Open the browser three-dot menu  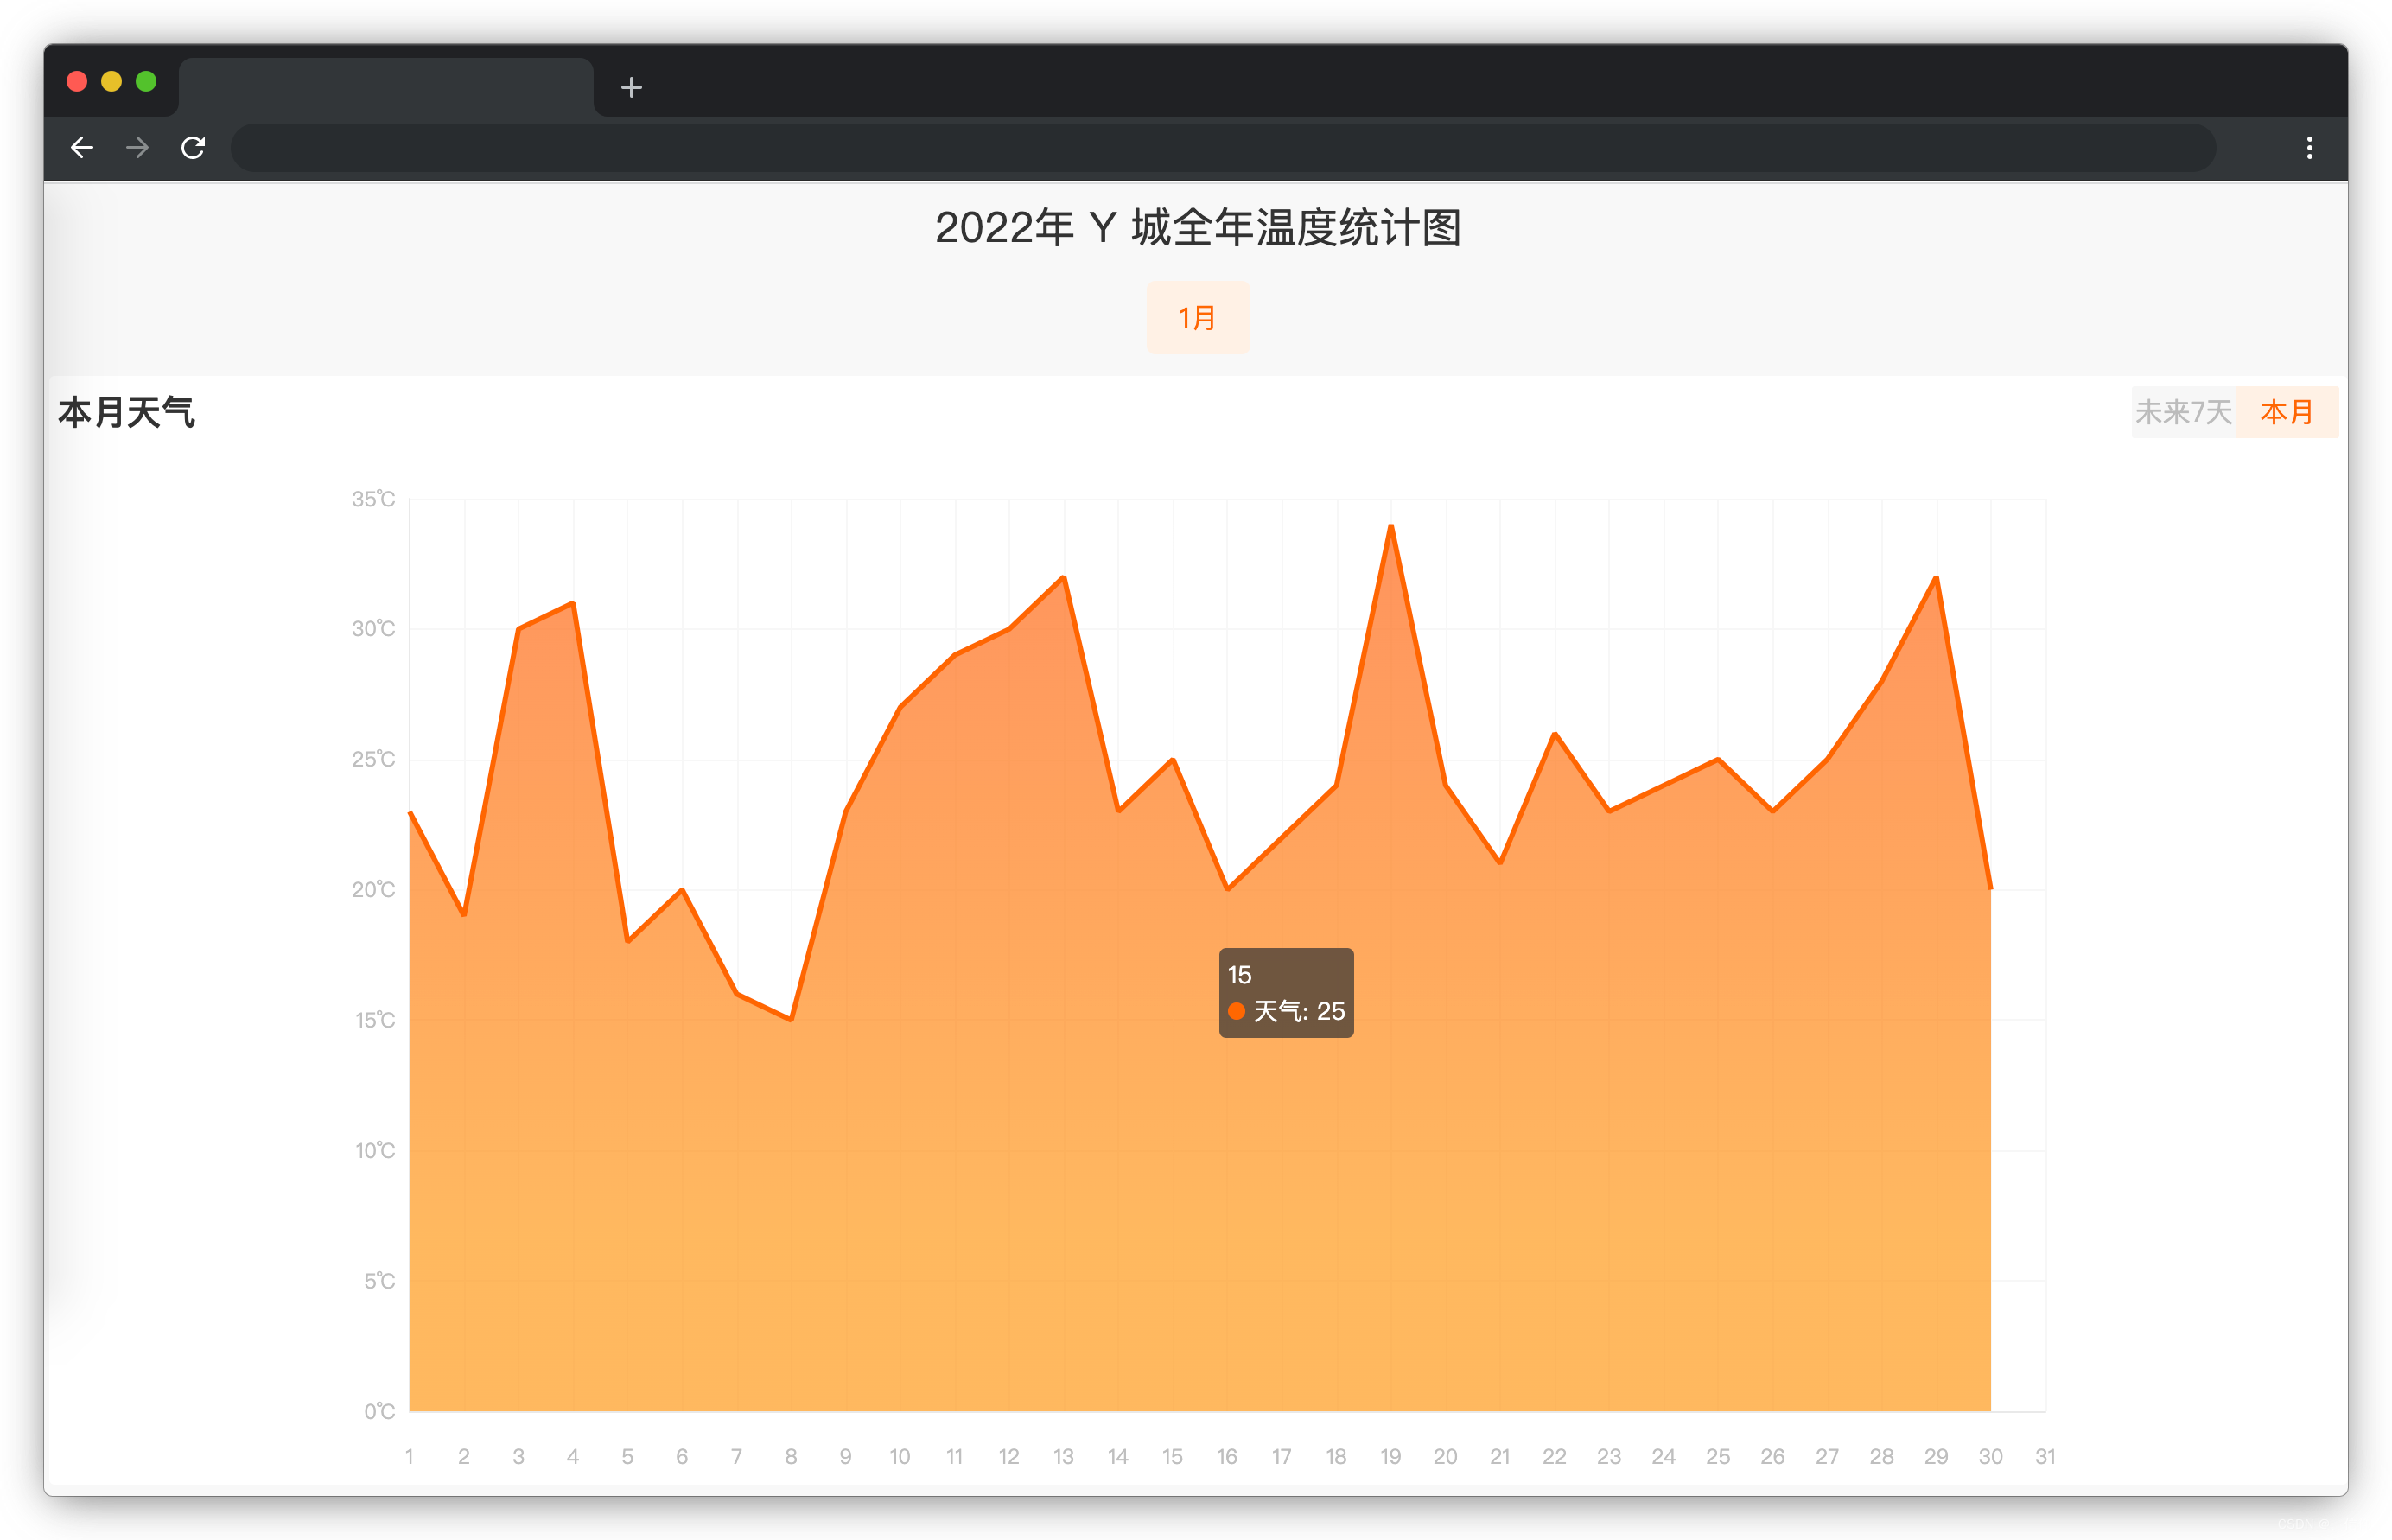(2309, 148)
